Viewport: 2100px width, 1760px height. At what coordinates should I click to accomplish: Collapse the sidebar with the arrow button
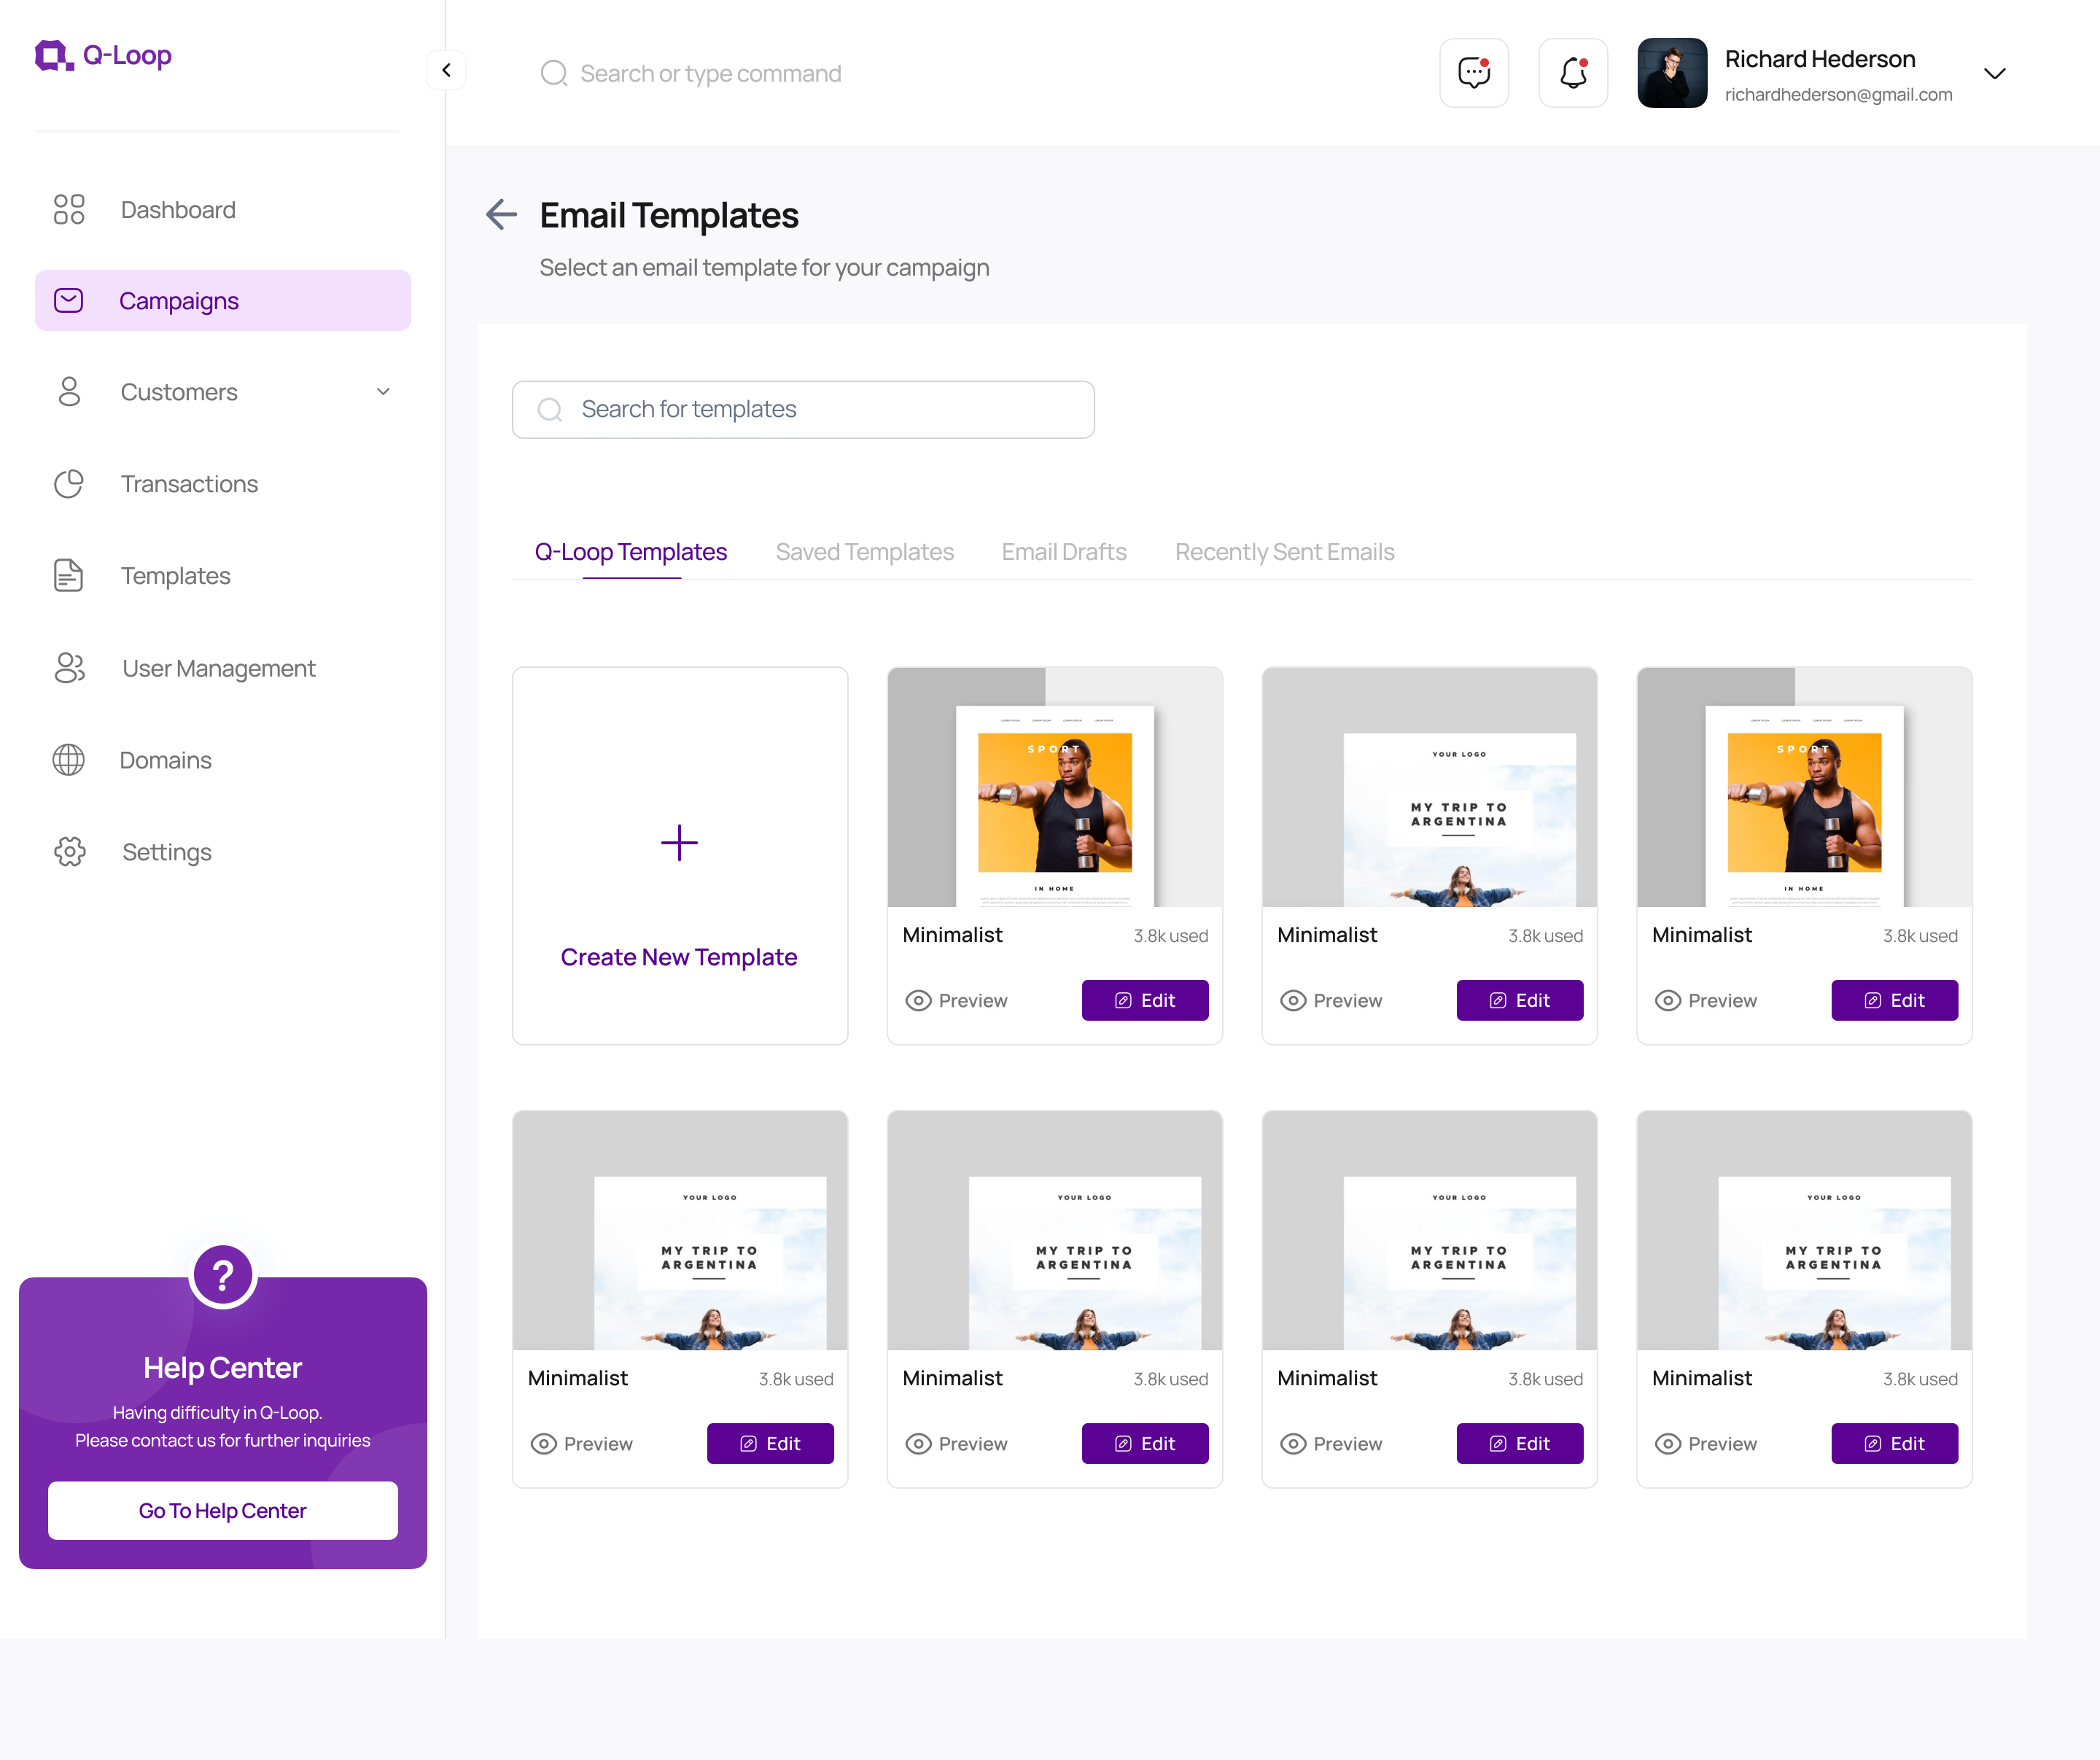[446, 70]
